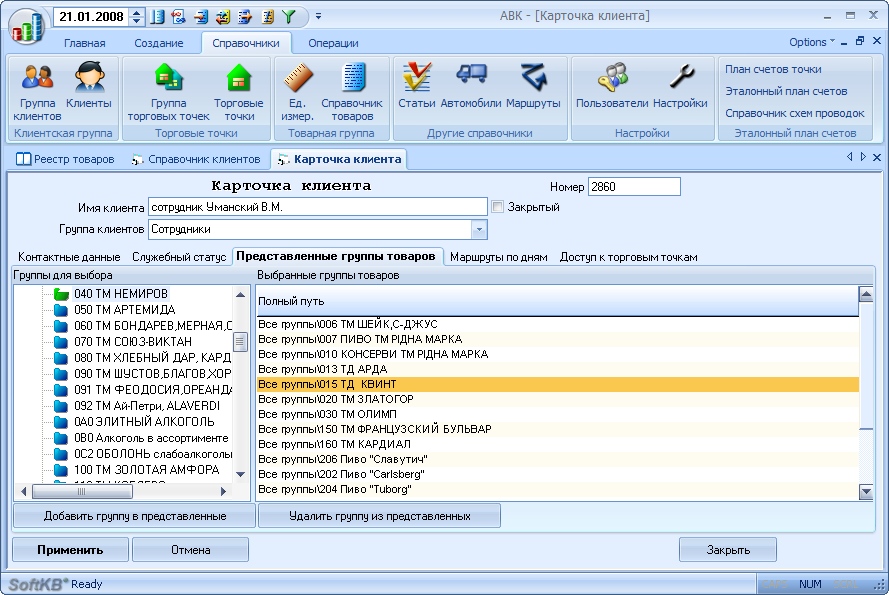Select 070 ТМ СОЮЗ-ВИКТАН in the tree
This screenshot has width=889, height=595.
133,341
